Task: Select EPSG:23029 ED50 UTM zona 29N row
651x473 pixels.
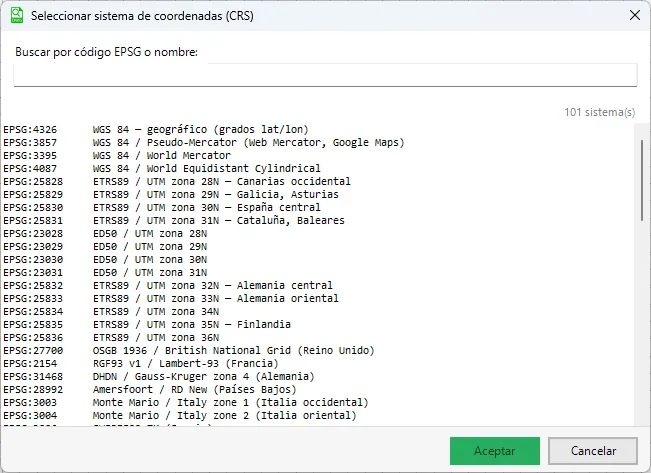Action: [318, 247]
